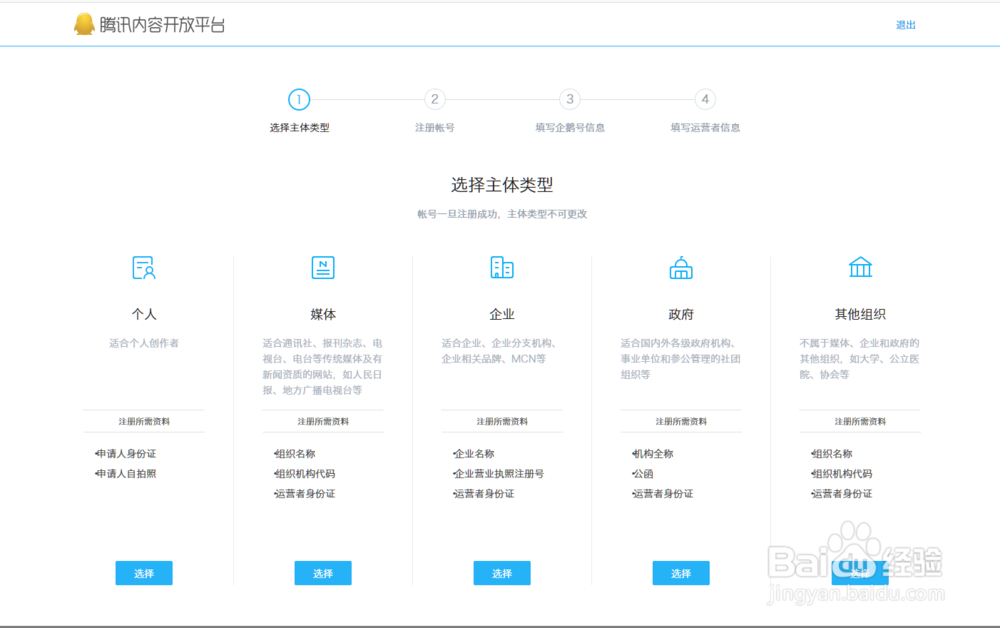This screenshot has width=1000, height=628.
Task: Click 运营者身份证 under 企业
Action: click(484, 493)
